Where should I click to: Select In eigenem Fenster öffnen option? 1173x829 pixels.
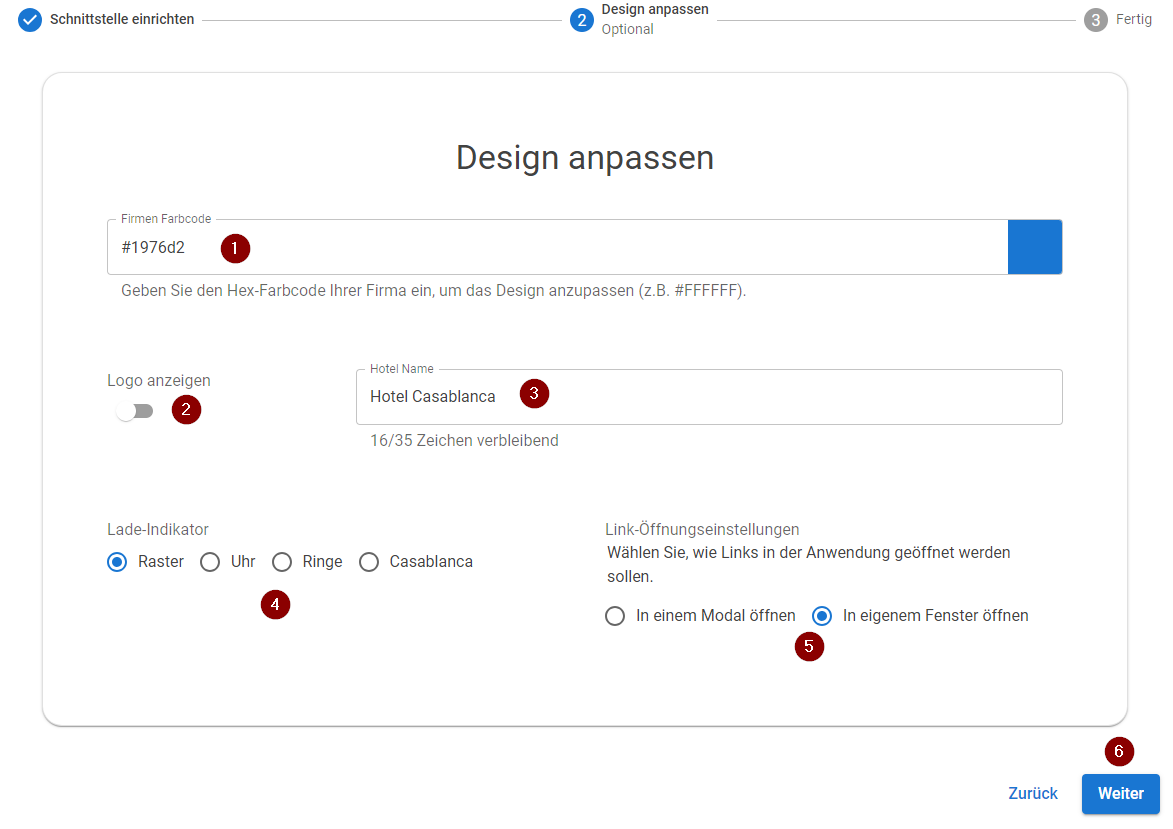tap(822, 615)
